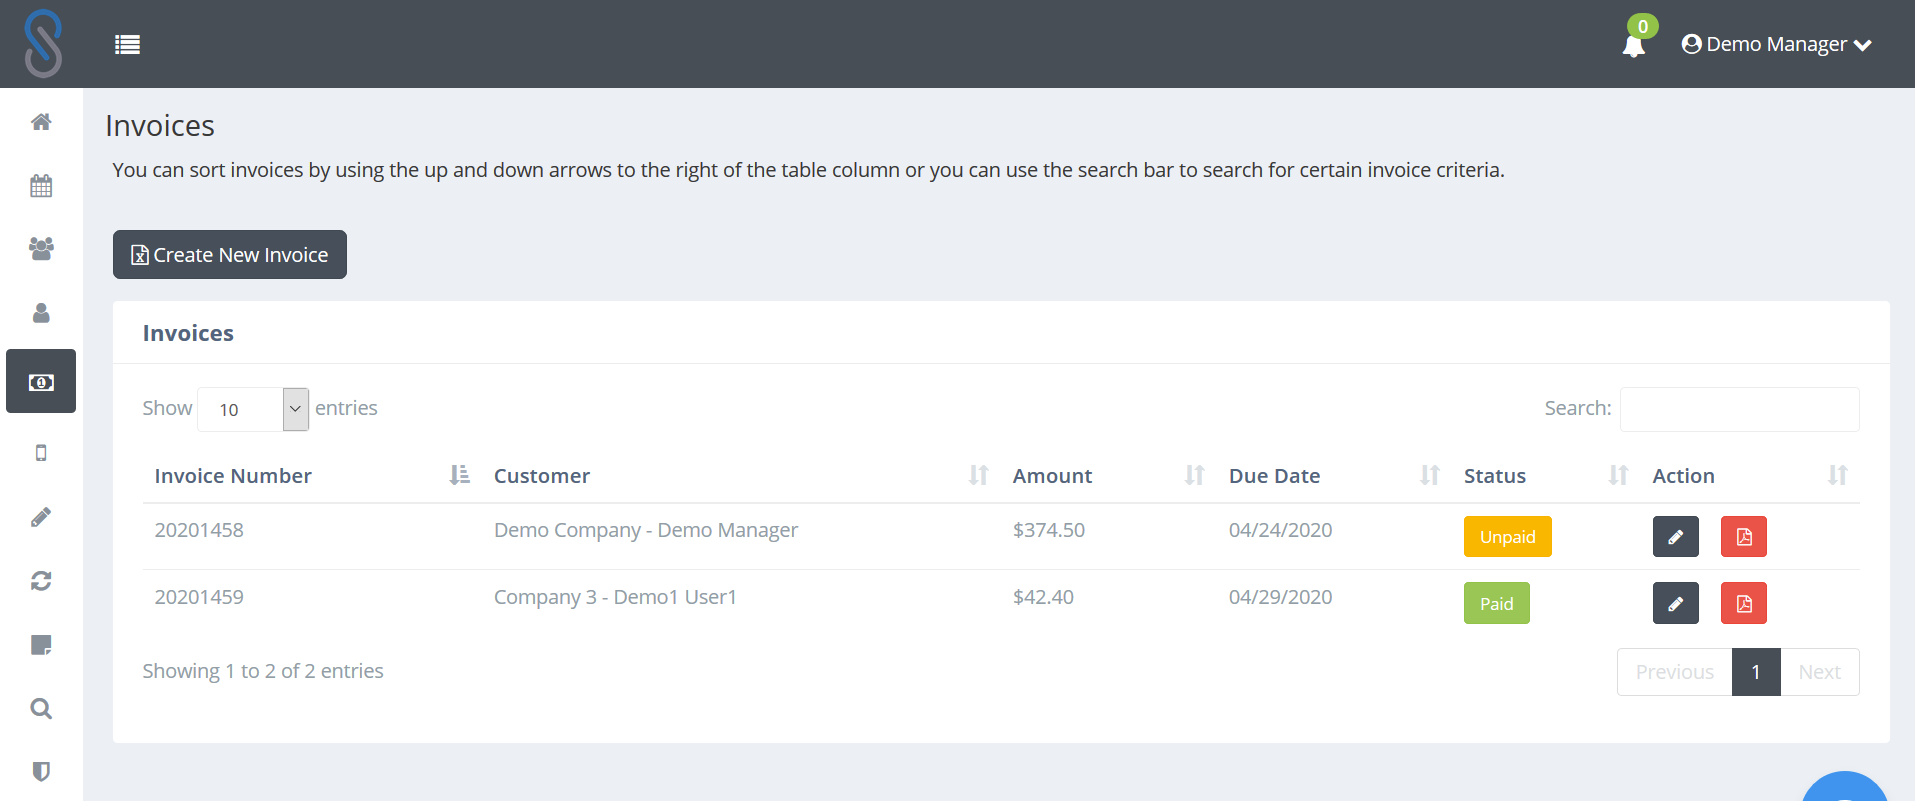Click customer Company 3 - Demo1 User1
The height and width of the screenshot is (801, 1915).
pos(615,597)
